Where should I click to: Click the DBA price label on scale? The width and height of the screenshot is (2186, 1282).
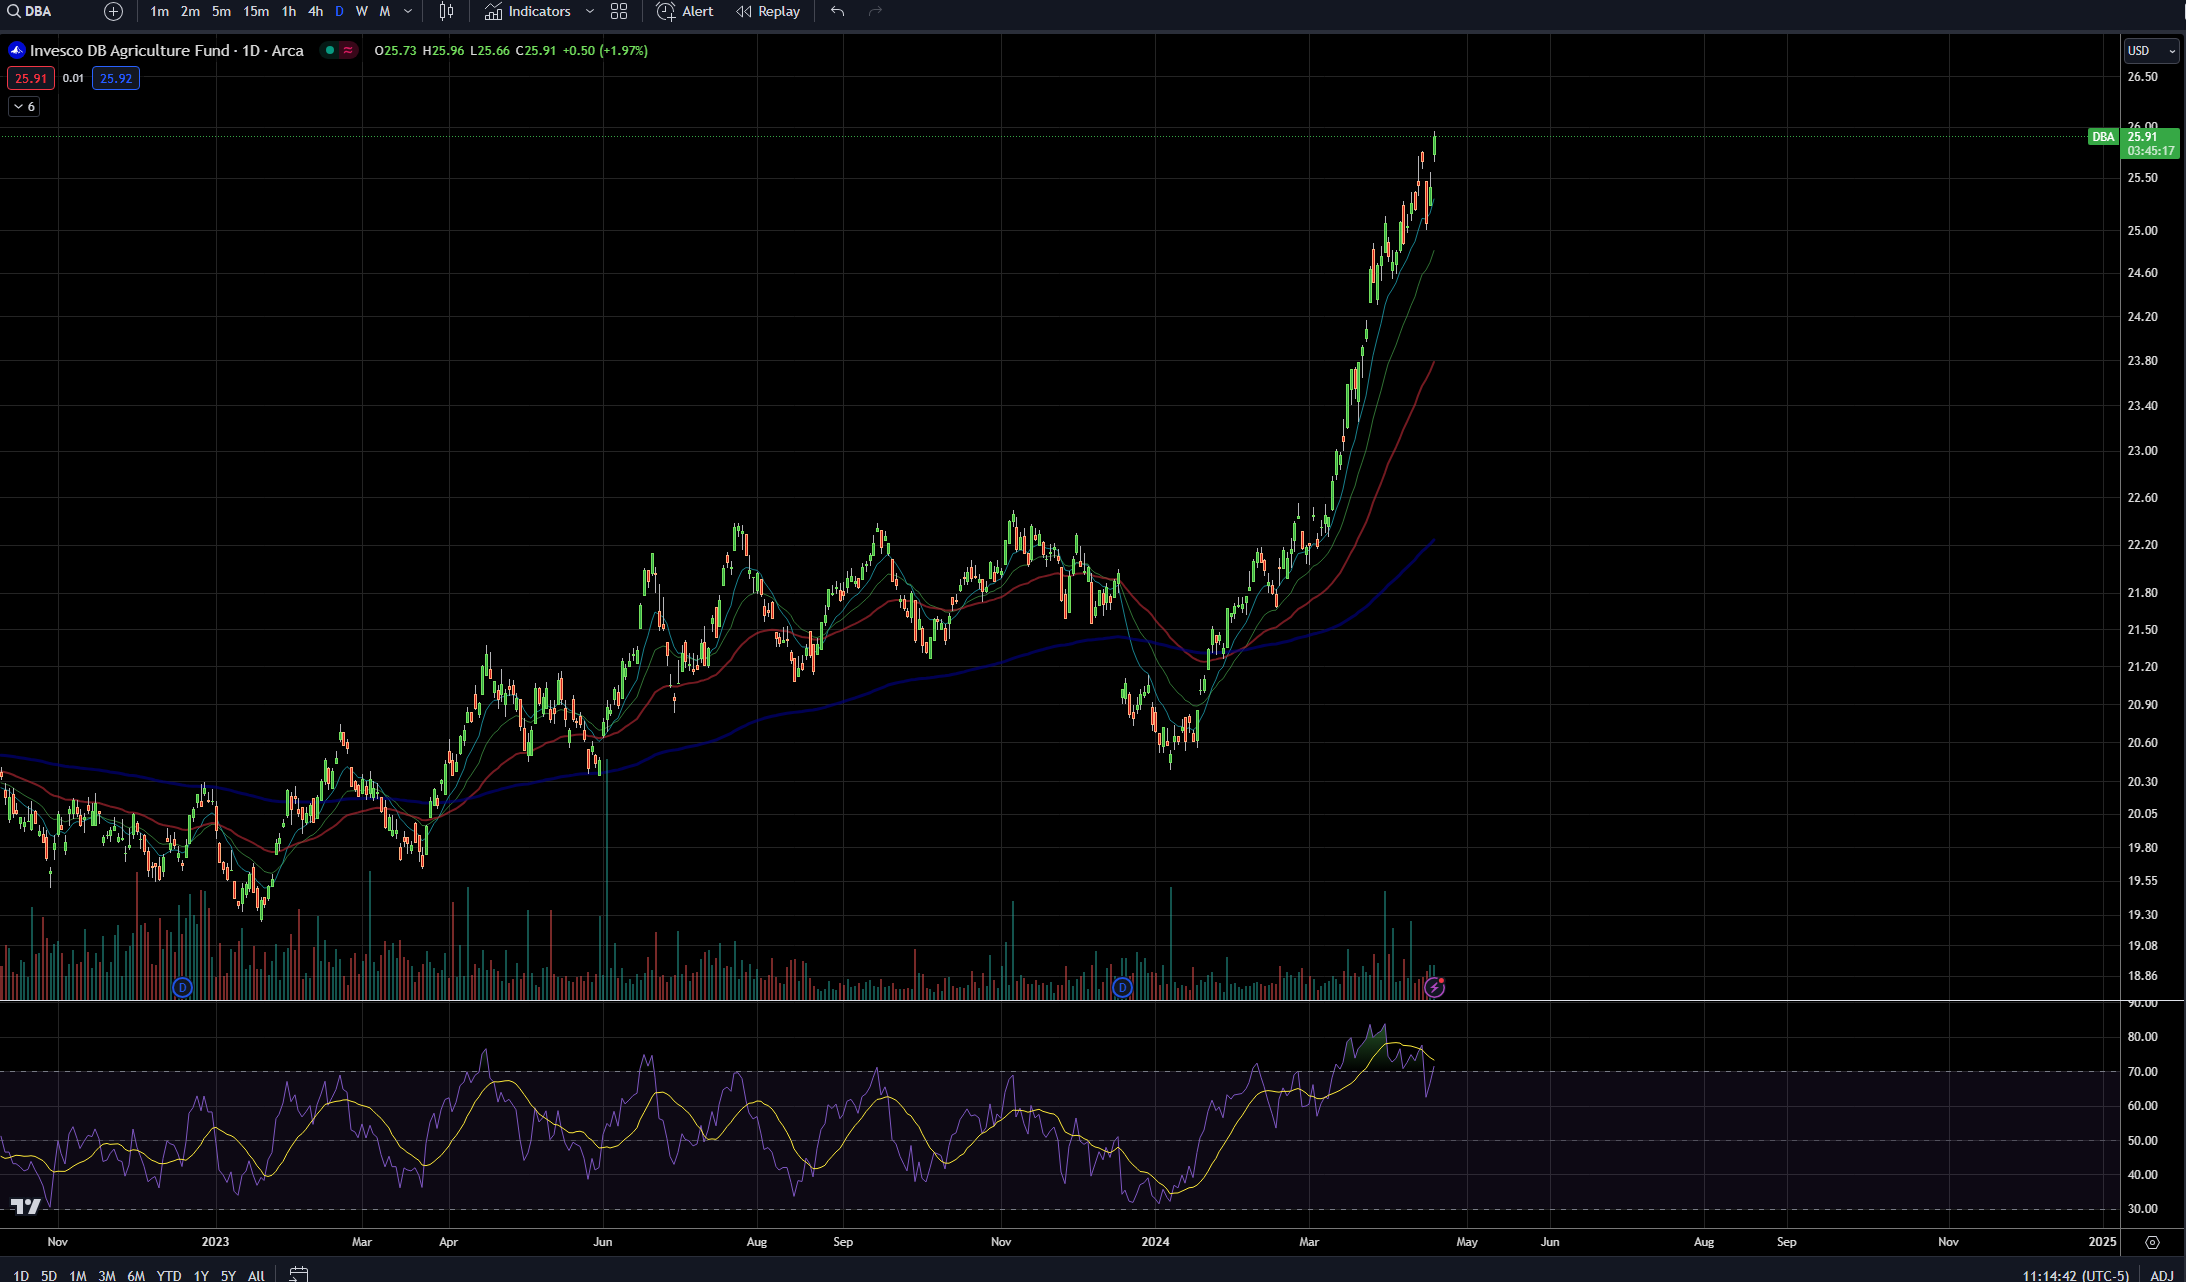point(2103,137)
